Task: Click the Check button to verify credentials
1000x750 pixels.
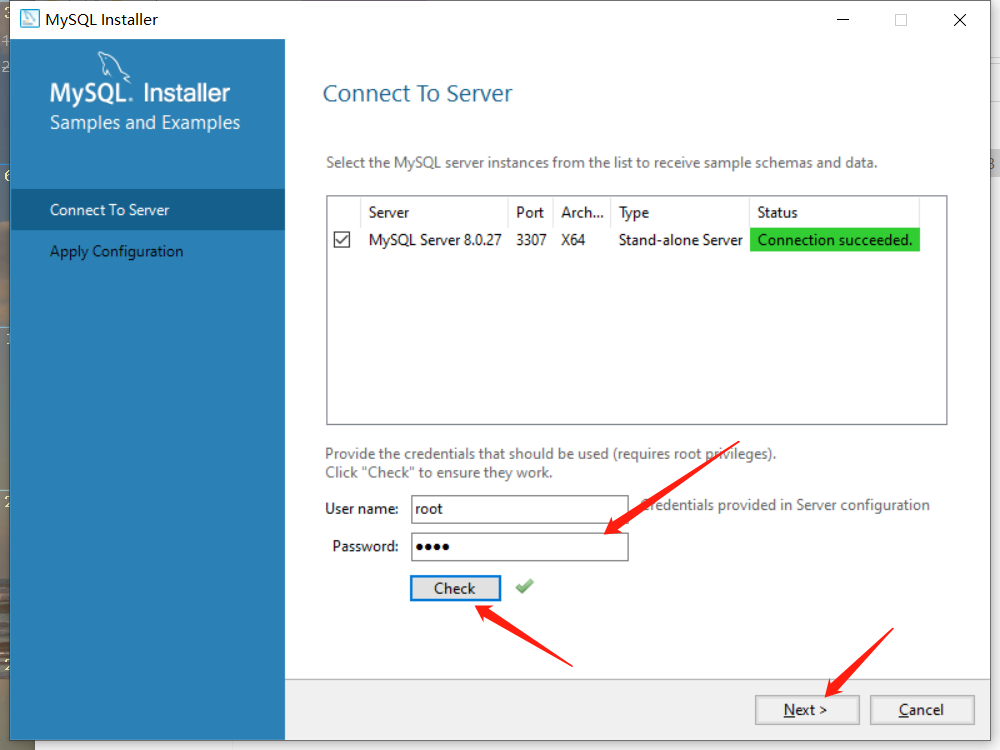Action: click(x=455, y=588)
